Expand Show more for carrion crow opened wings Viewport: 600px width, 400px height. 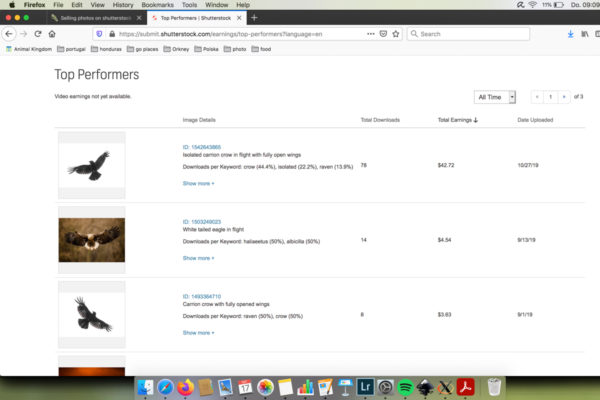pos(198,333)
